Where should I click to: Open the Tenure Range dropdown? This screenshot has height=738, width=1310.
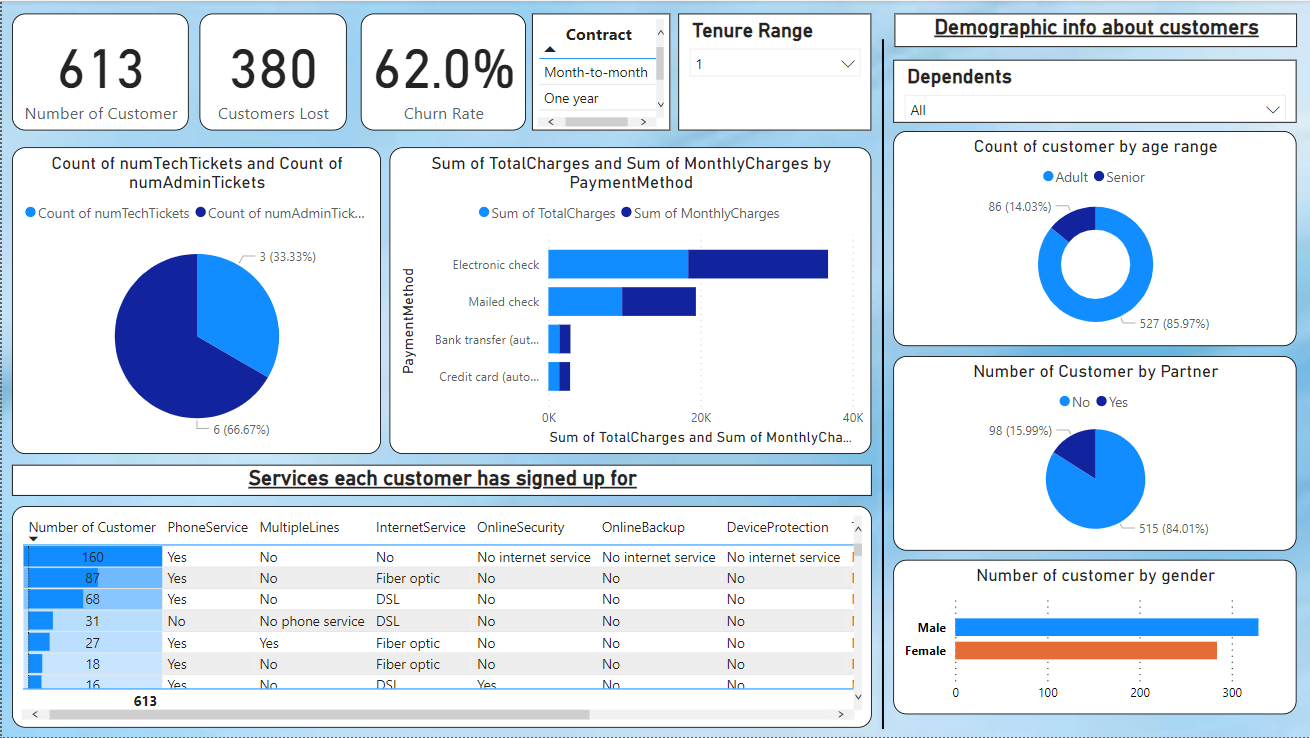pos(847,62)
